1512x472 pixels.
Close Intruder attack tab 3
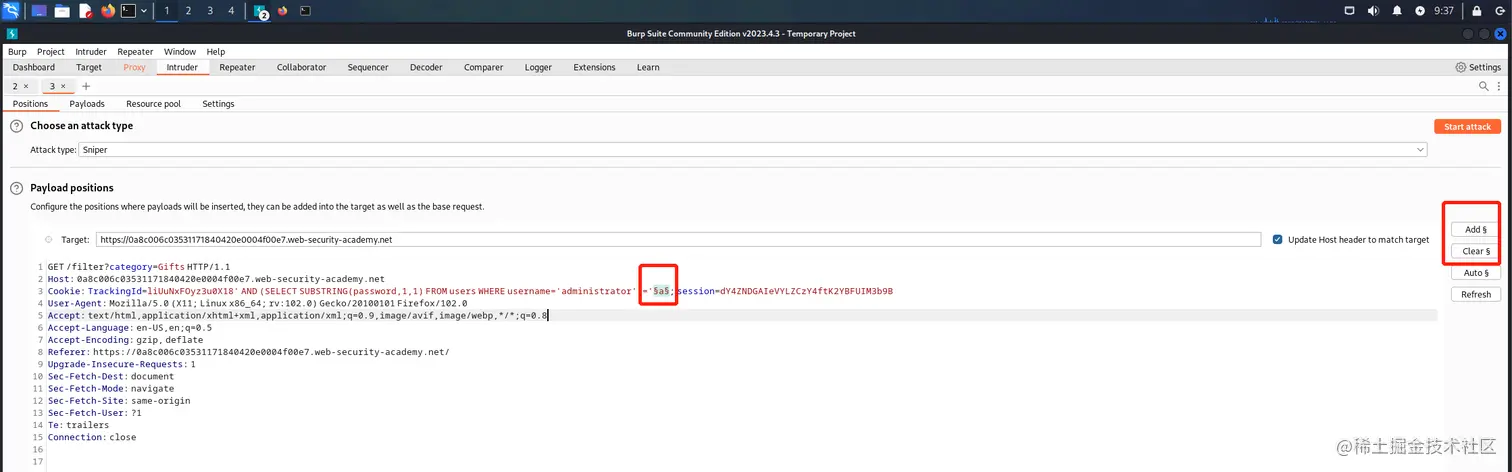coord(63,86)
